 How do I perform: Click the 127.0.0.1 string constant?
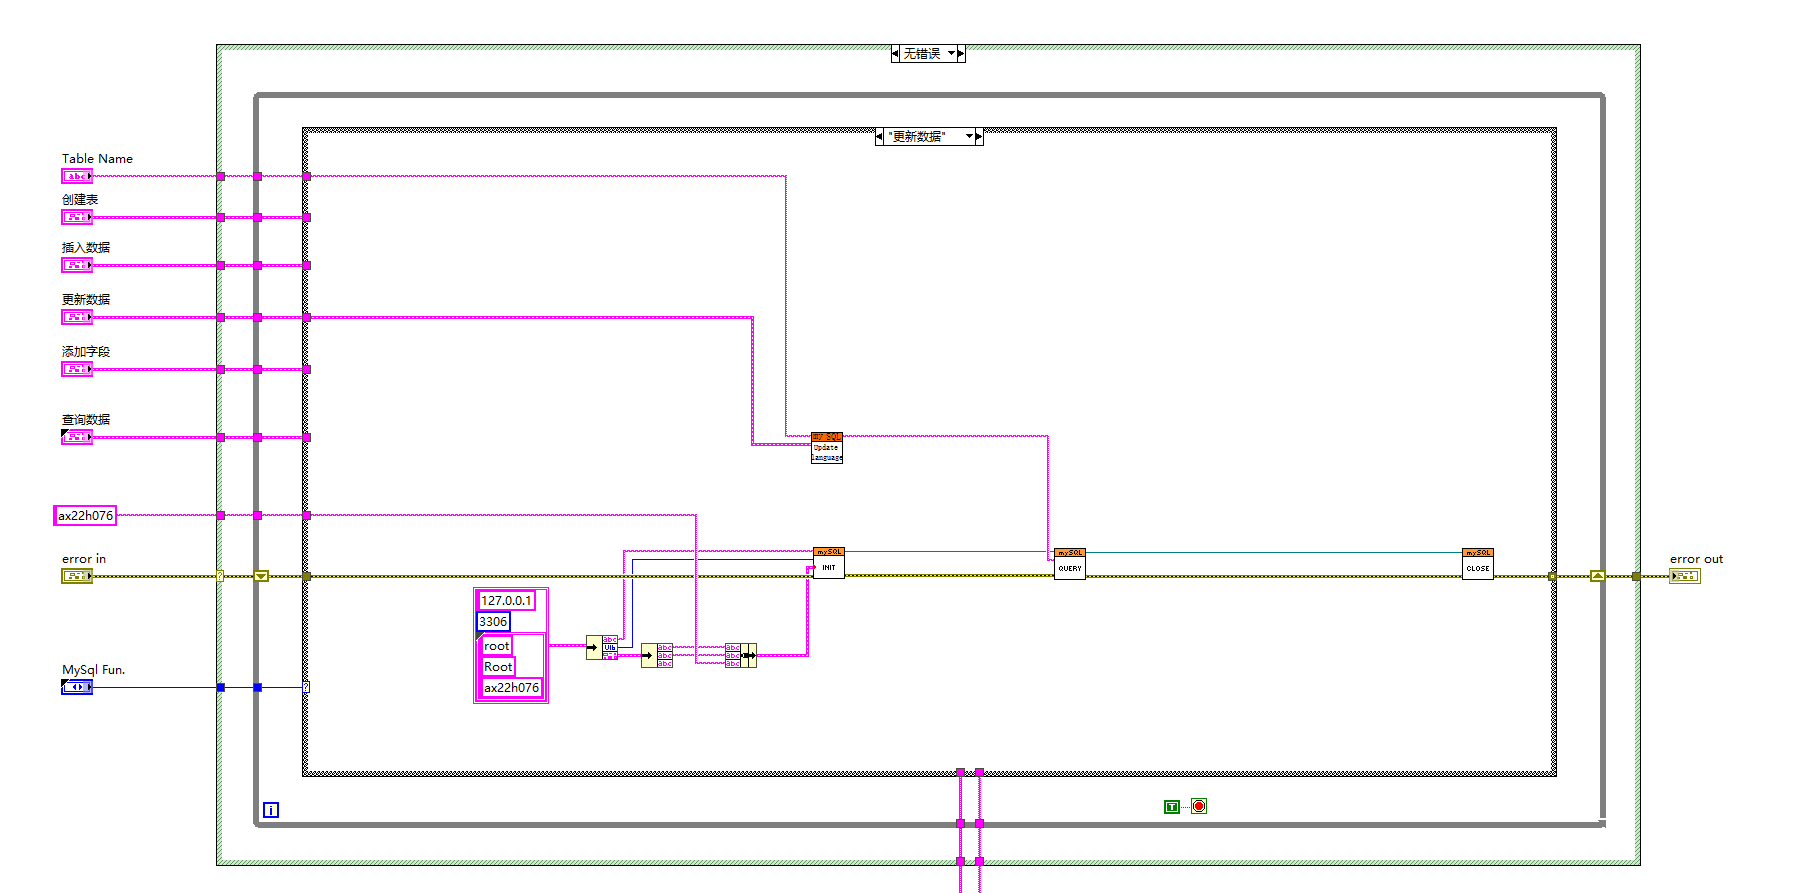click(x=506, y=601)
